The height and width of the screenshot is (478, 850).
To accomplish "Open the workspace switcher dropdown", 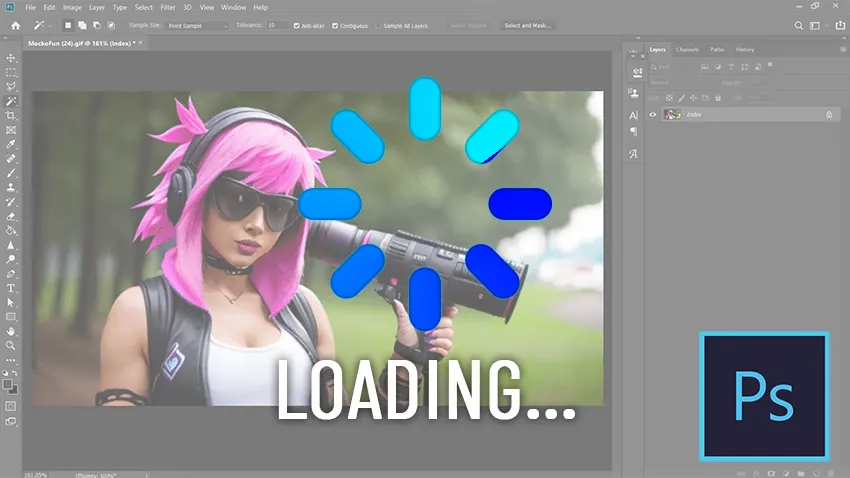I will [x=817, y=25].
